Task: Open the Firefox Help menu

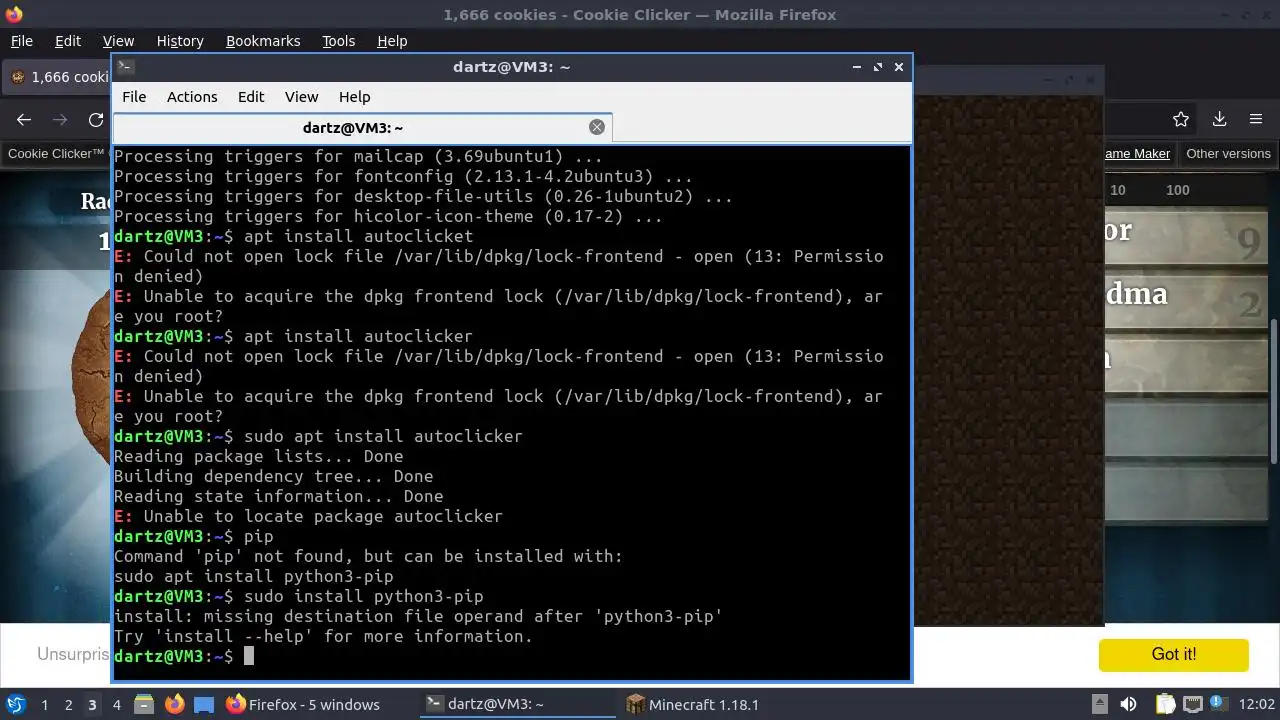Action: [x=392, y=41]
